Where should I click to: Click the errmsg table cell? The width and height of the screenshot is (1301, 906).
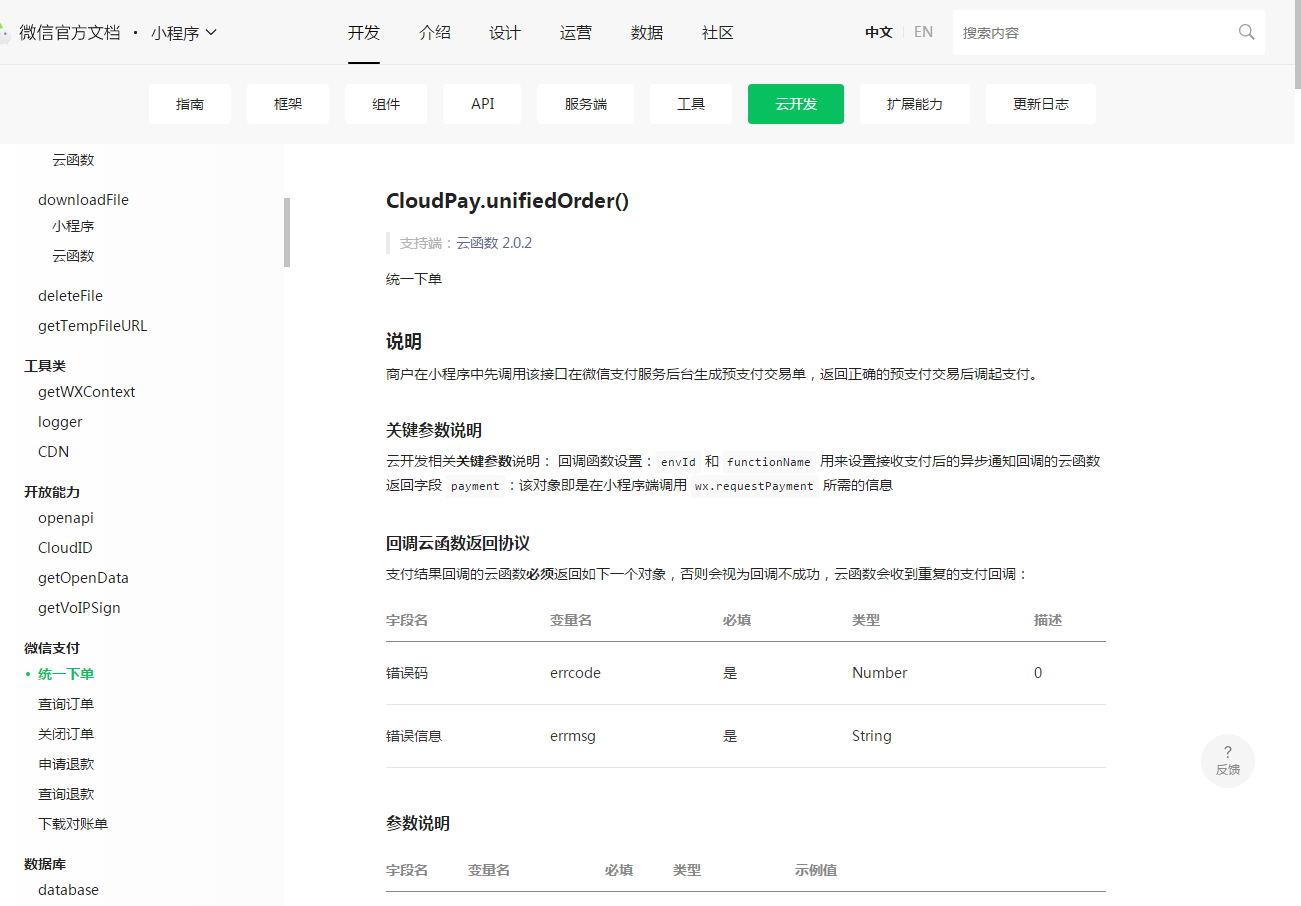click(573, 736)
